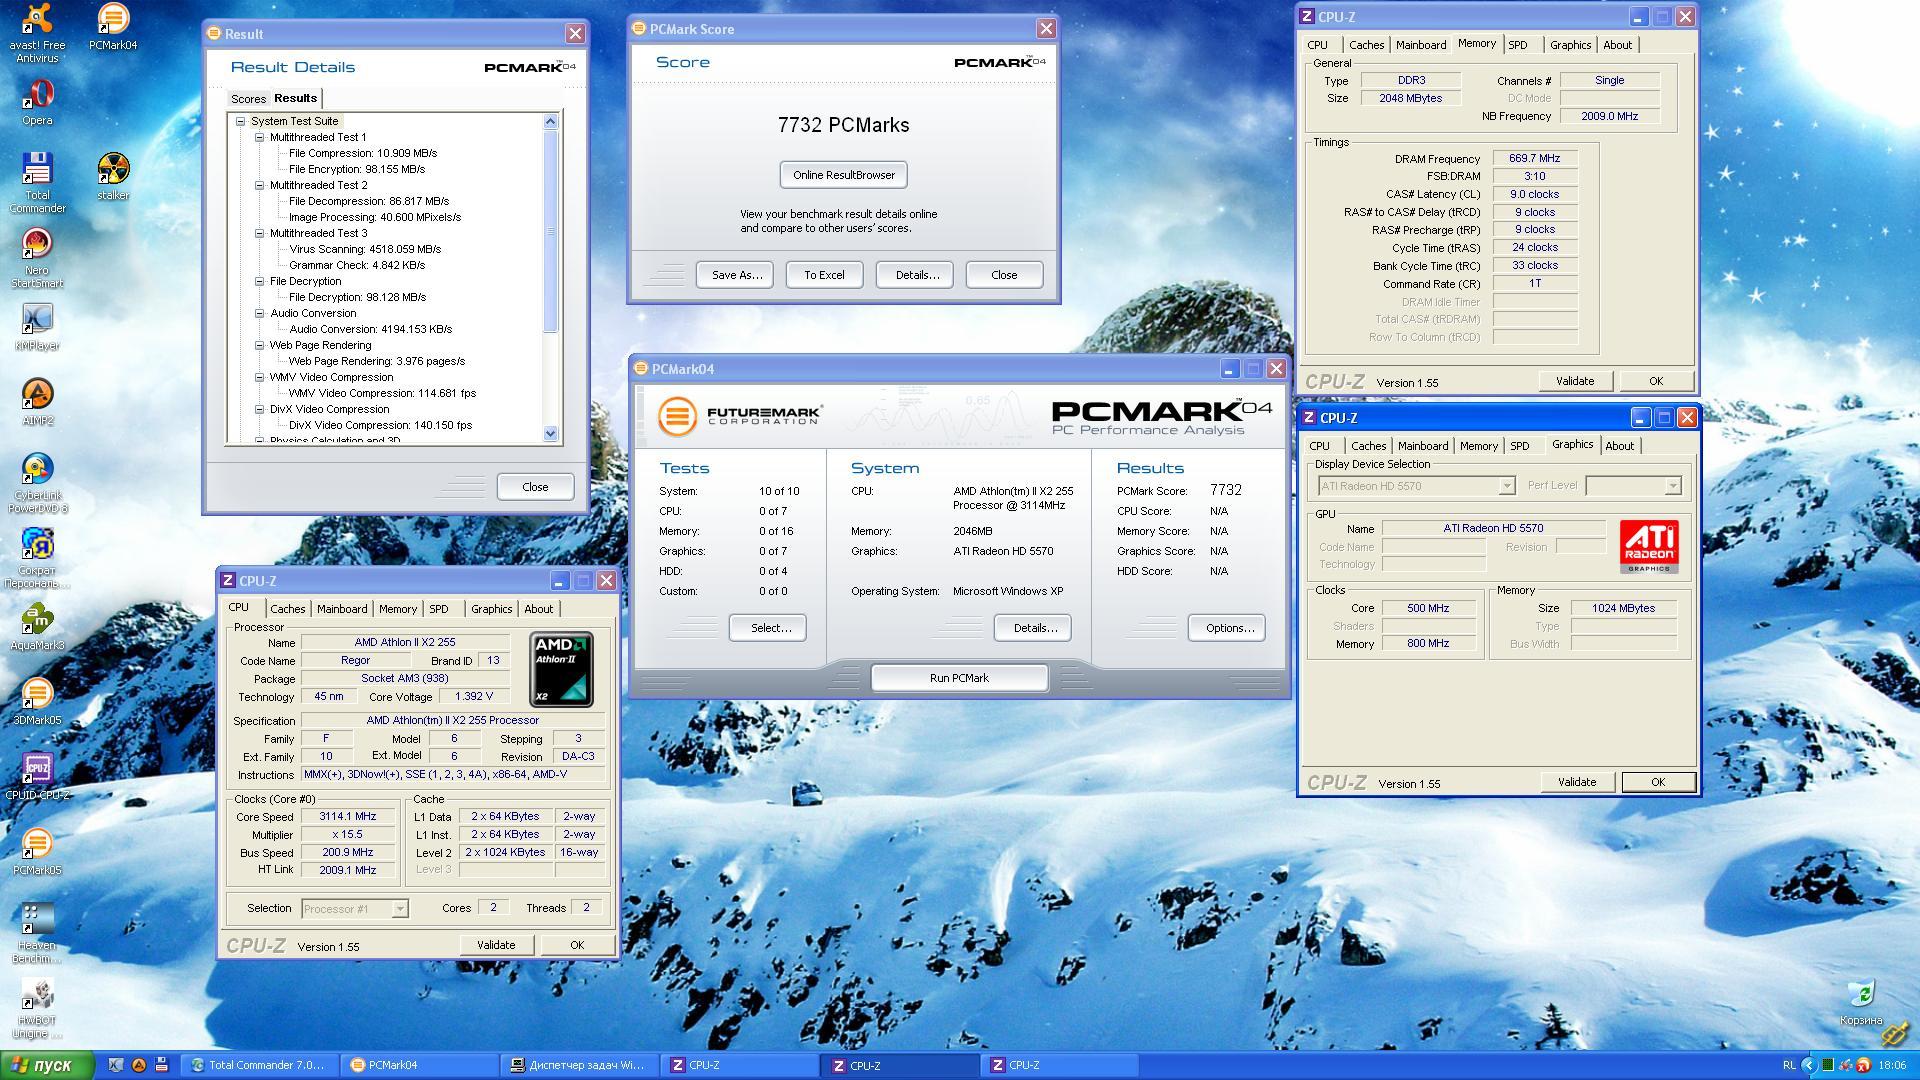Open HWBOT Unigine desktop icon
The height and width of the screenshot is (1080, 1920).
point(37,1008)
